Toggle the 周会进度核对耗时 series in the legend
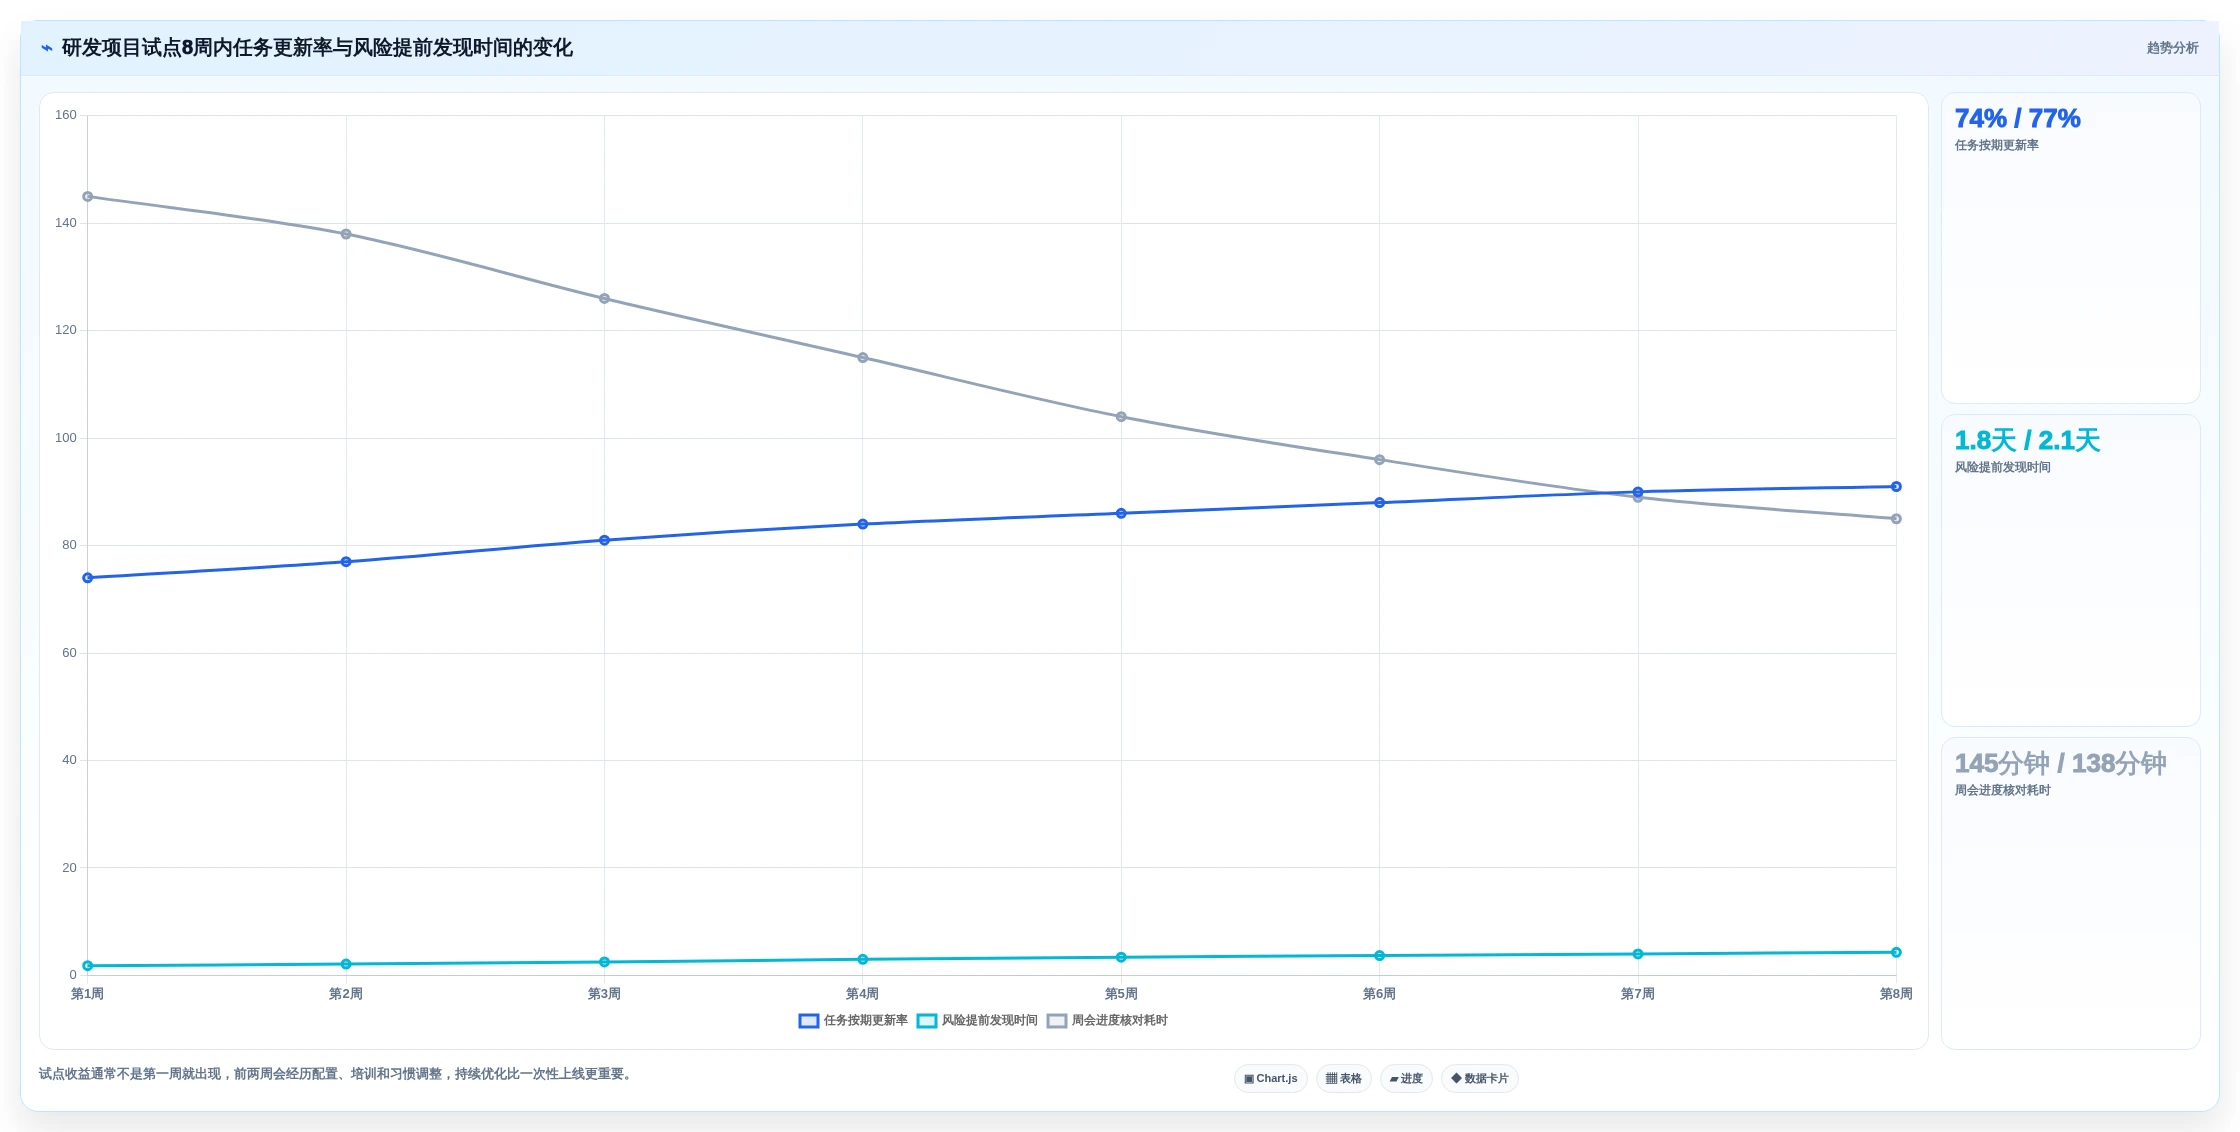2240x1132 pixels. click(1107, 1021)
